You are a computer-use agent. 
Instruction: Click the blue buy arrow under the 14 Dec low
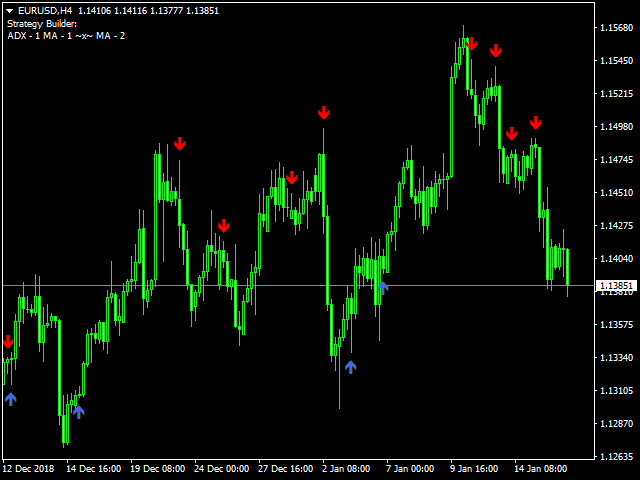click(79, 412)
